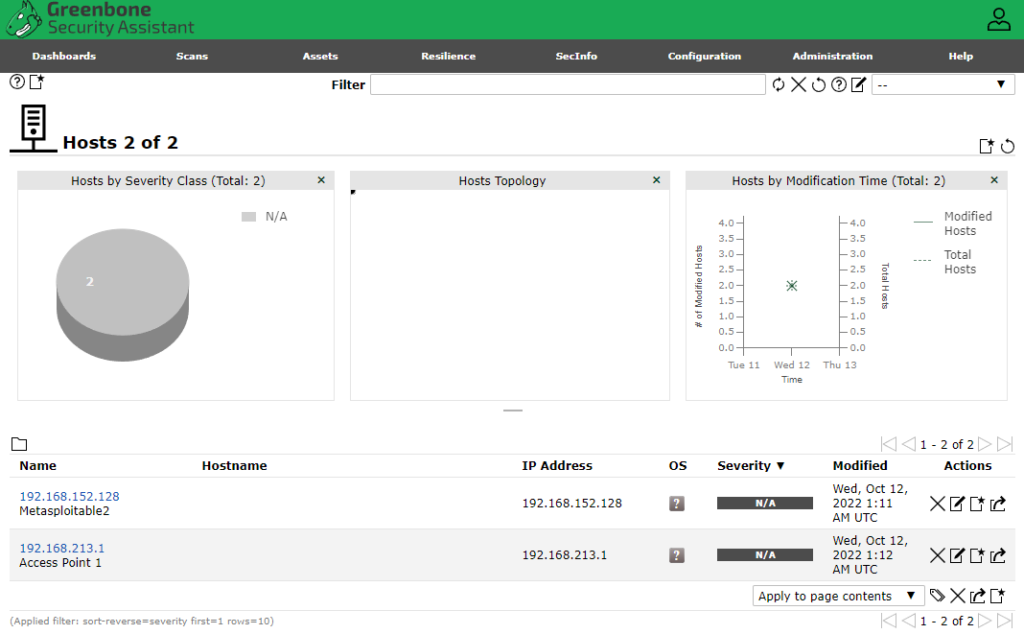Viewport: 1024px width, 634px height.
Task: Sort by OS column header
Action: coord(678,466)
